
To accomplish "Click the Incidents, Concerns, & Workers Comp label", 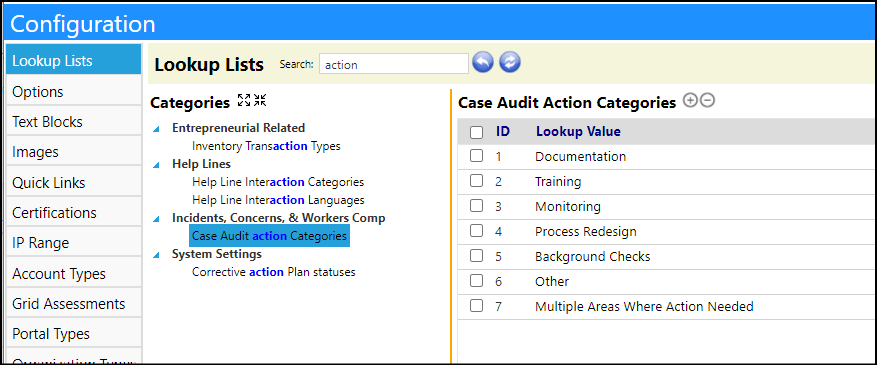I will [x=279, y=218].
